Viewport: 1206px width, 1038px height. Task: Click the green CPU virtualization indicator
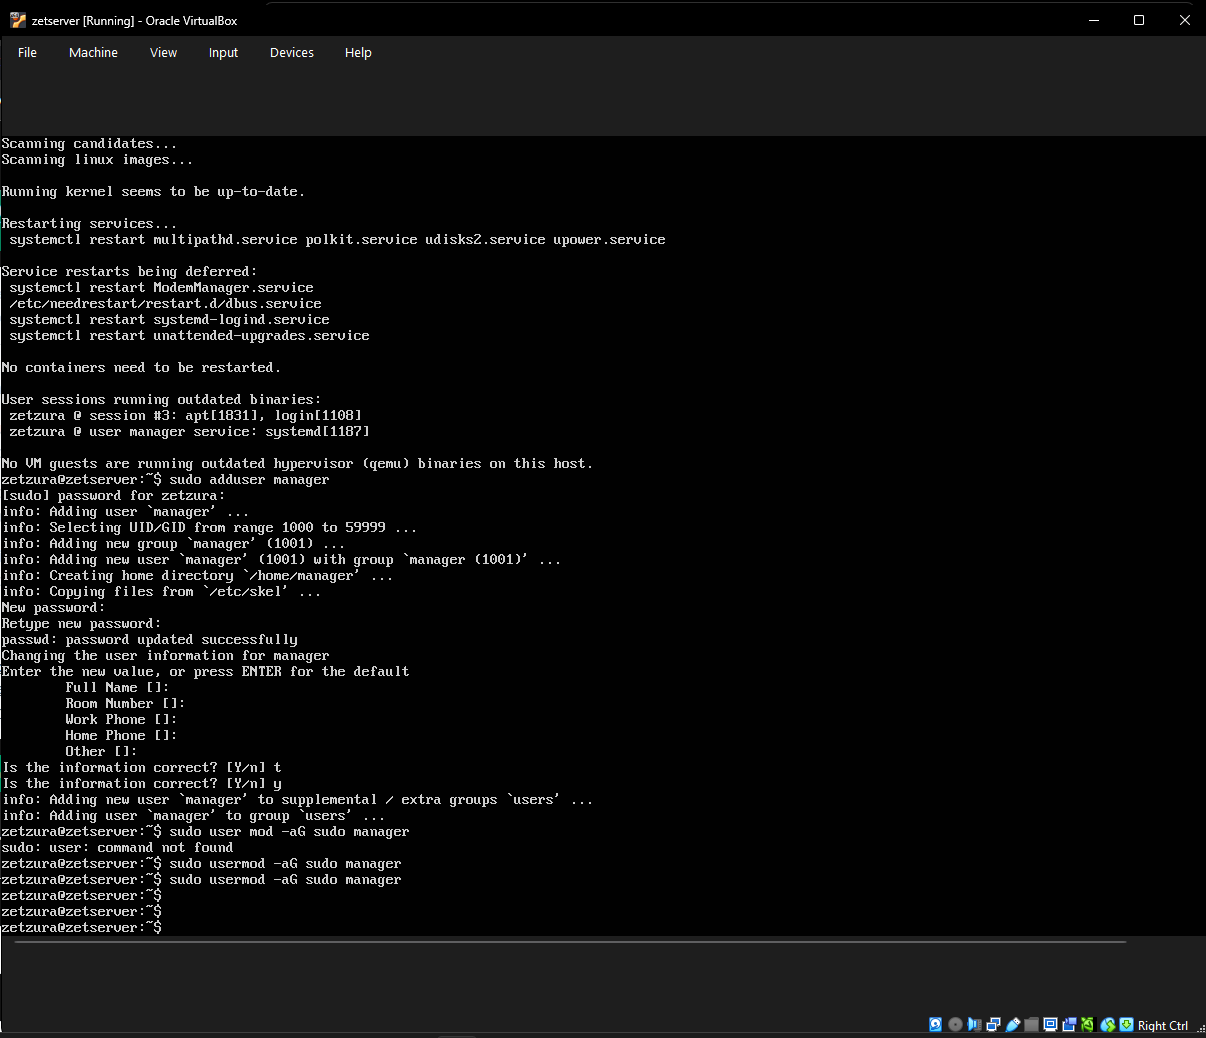pyautogui.click(x=1088, y=1025)
